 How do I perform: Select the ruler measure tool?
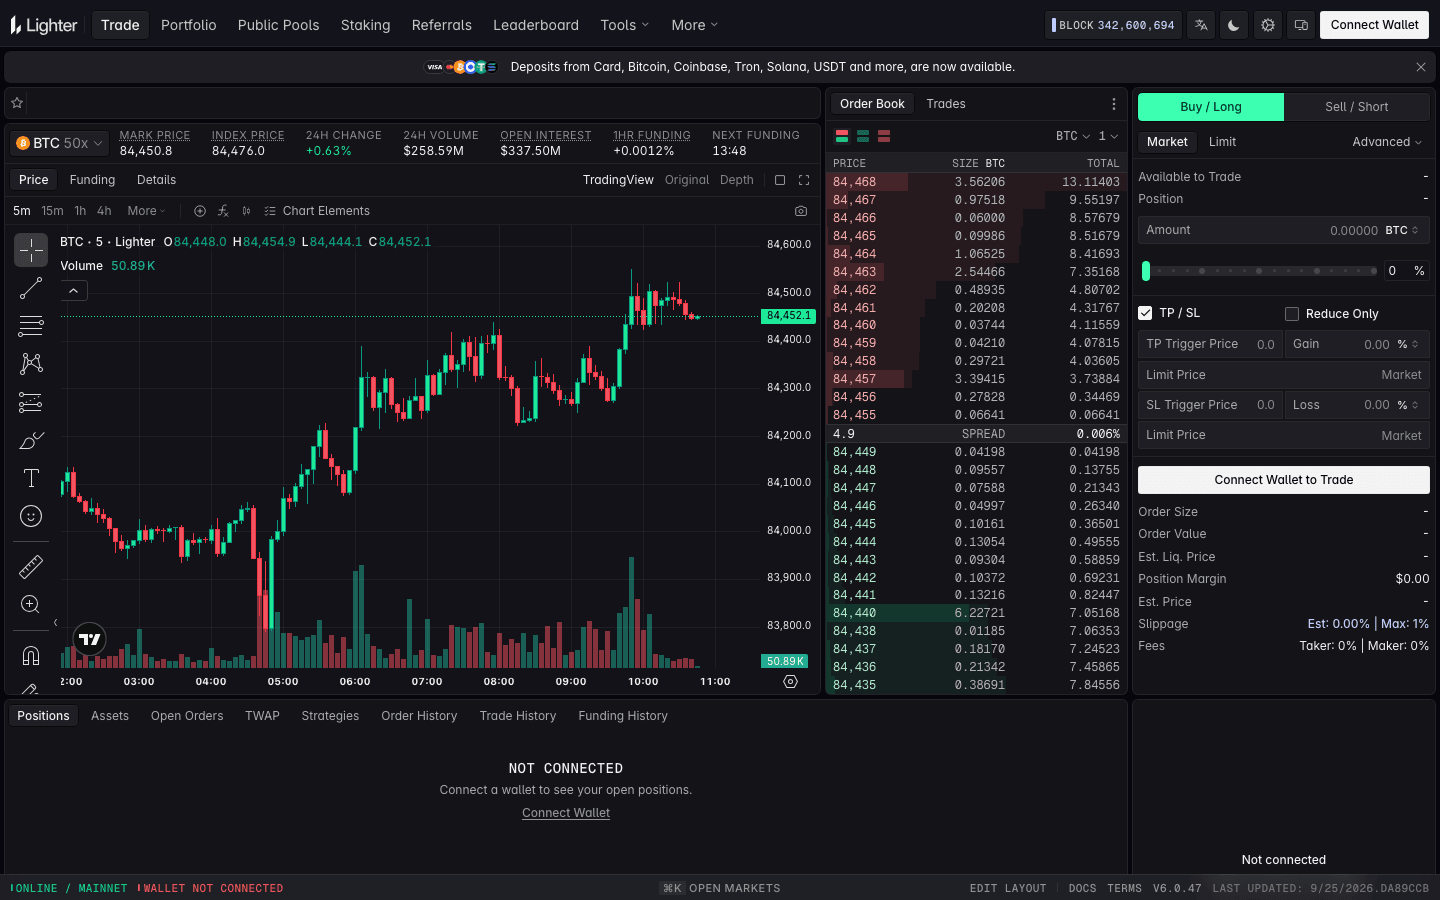(31, 567)
